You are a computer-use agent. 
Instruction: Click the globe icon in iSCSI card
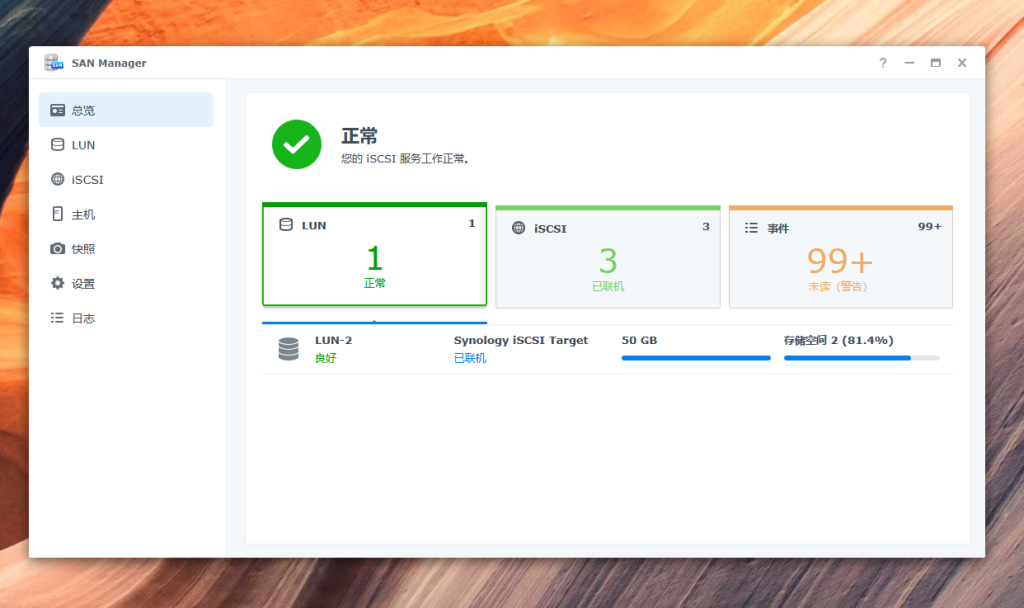(x=518, y=228)
